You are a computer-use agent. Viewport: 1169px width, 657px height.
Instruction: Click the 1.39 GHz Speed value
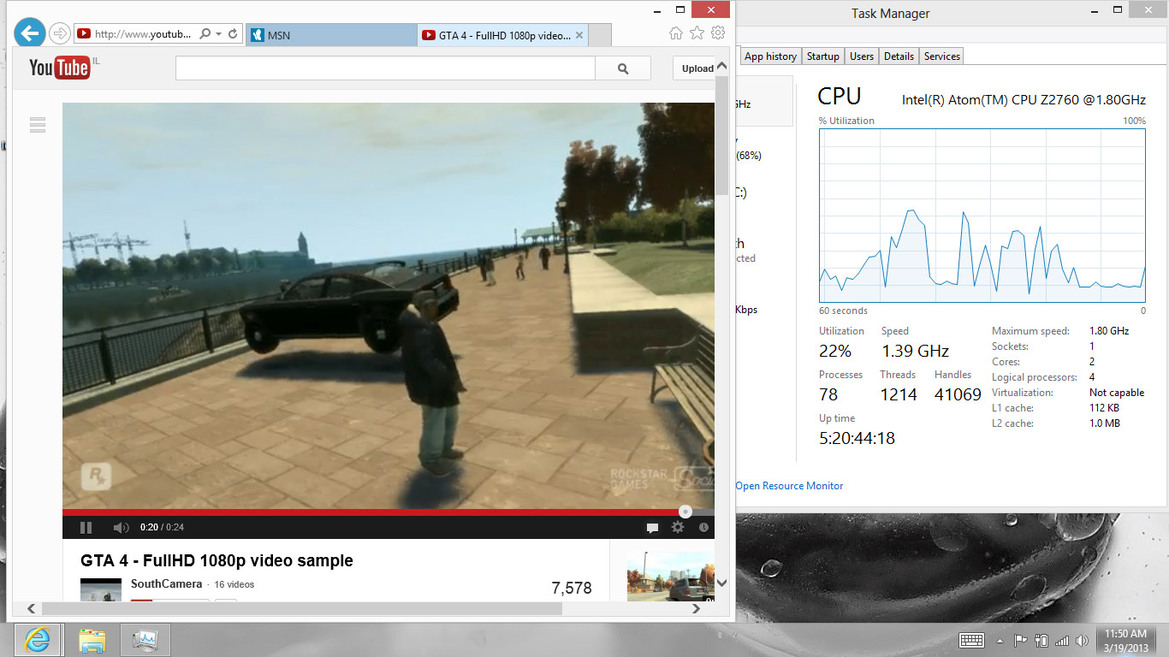point(916,351)
